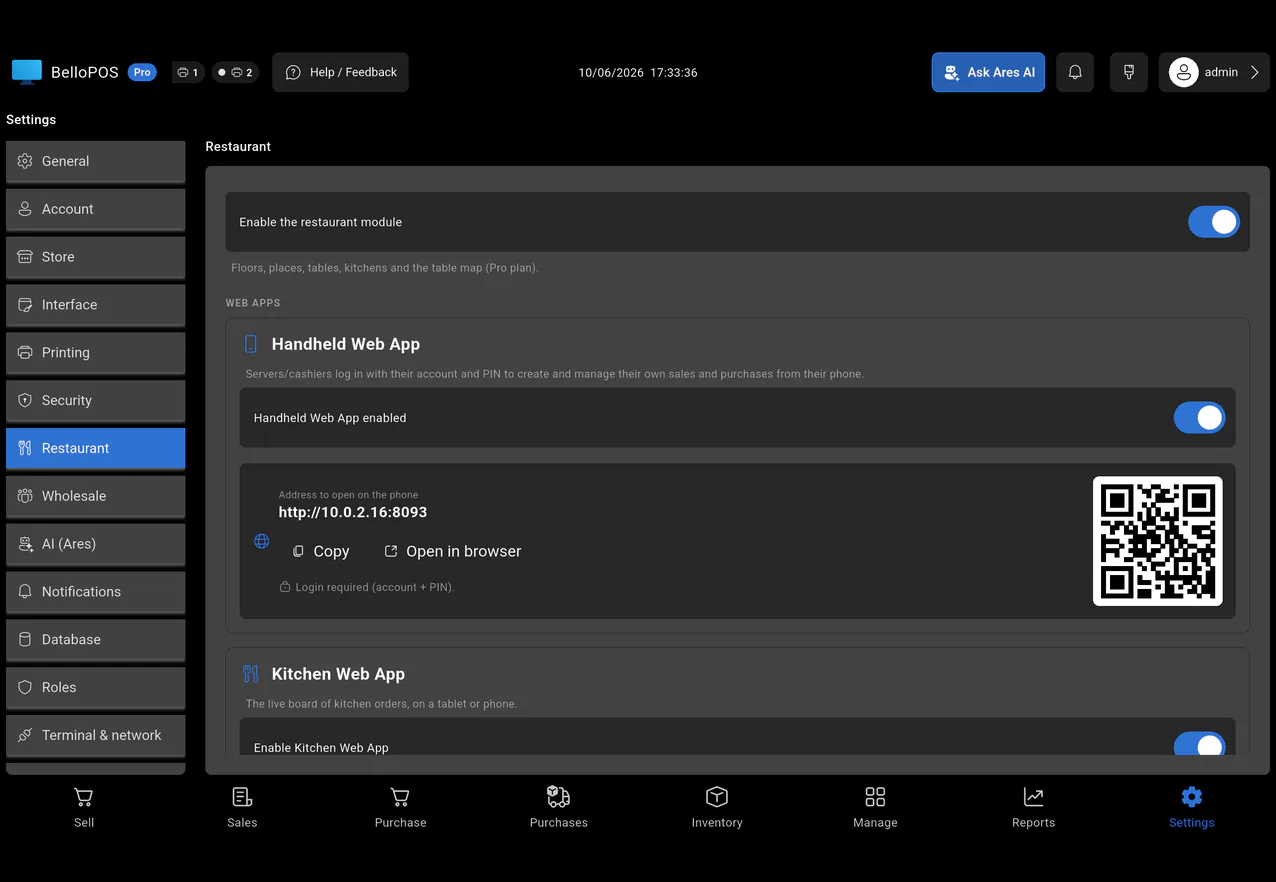This screenshot has width=1276, height=882.
Task: Open AI (Ares) settings
Action: point(95,544)
